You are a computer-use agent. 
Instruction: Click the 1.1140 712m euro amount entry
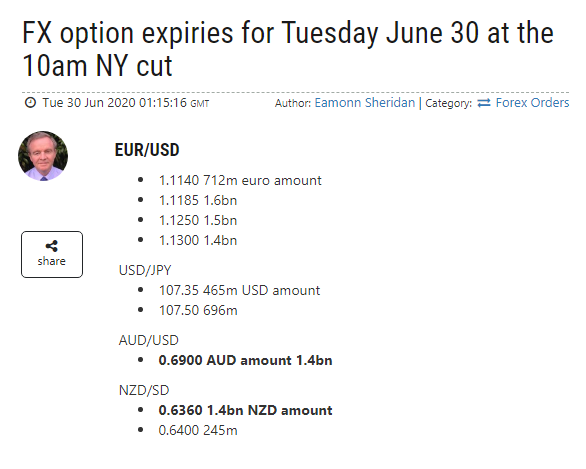click(x=240, y=180)
